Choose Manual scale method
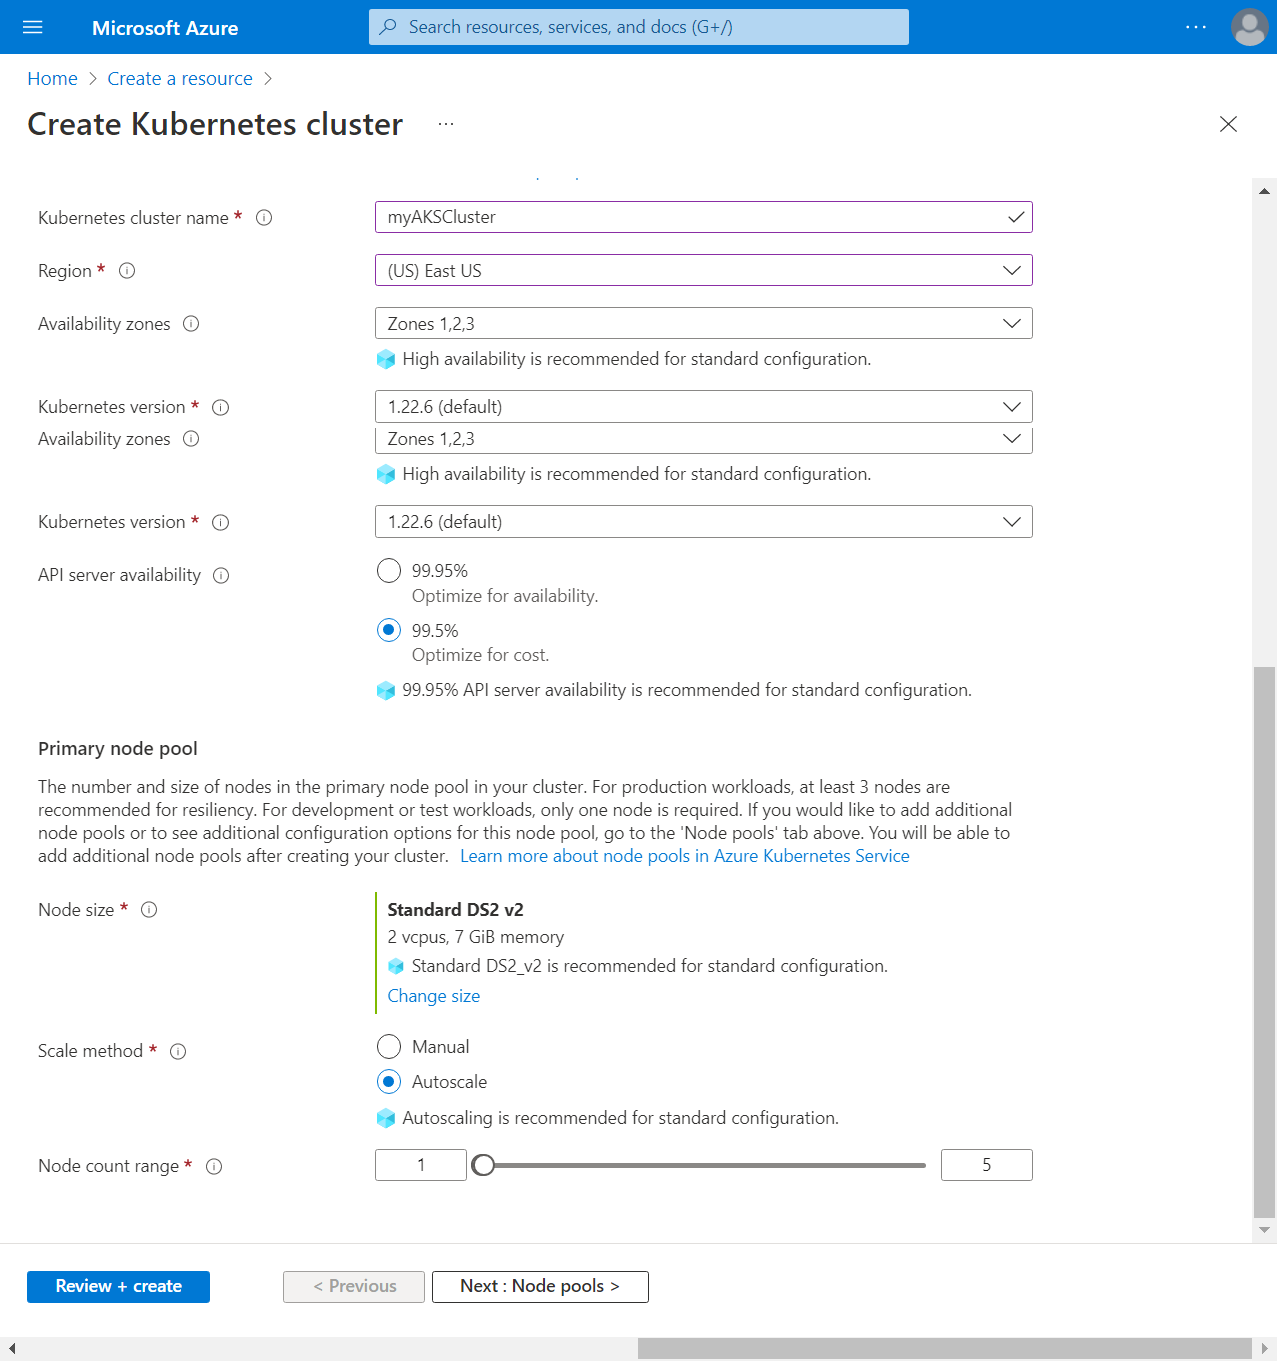1277x1361 pixels. [x=389, y=1047]
